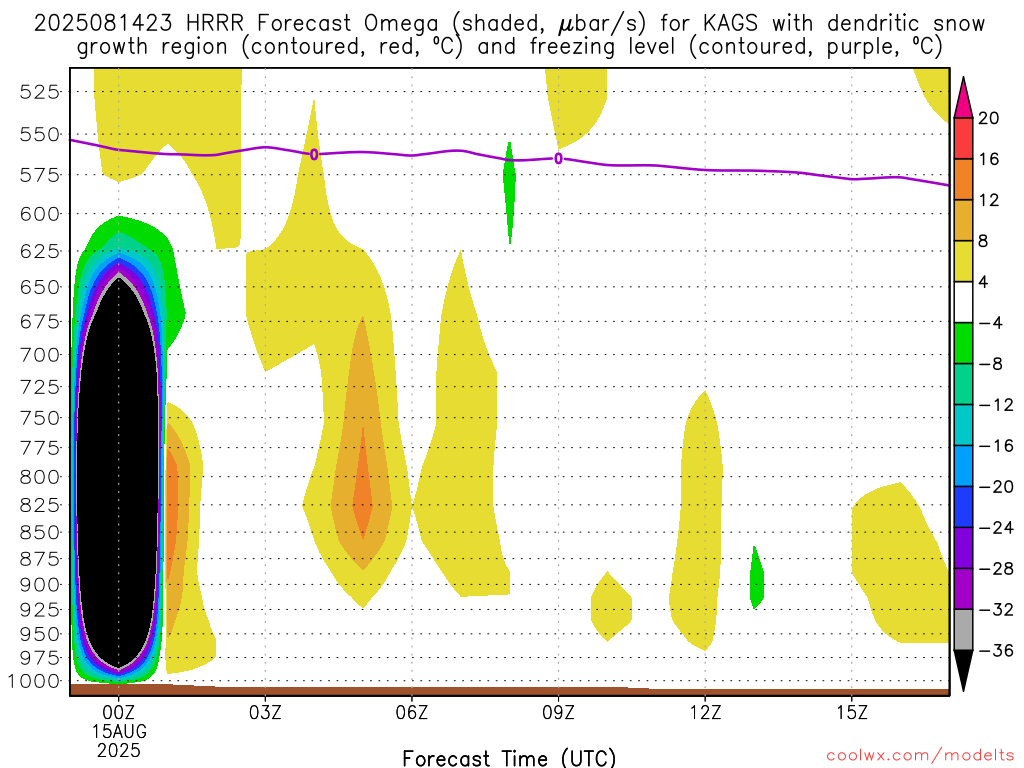The width and height of the screenshot is (1024, 768).
Task: Click the 875 pressure level label
Action: [40, 559]
